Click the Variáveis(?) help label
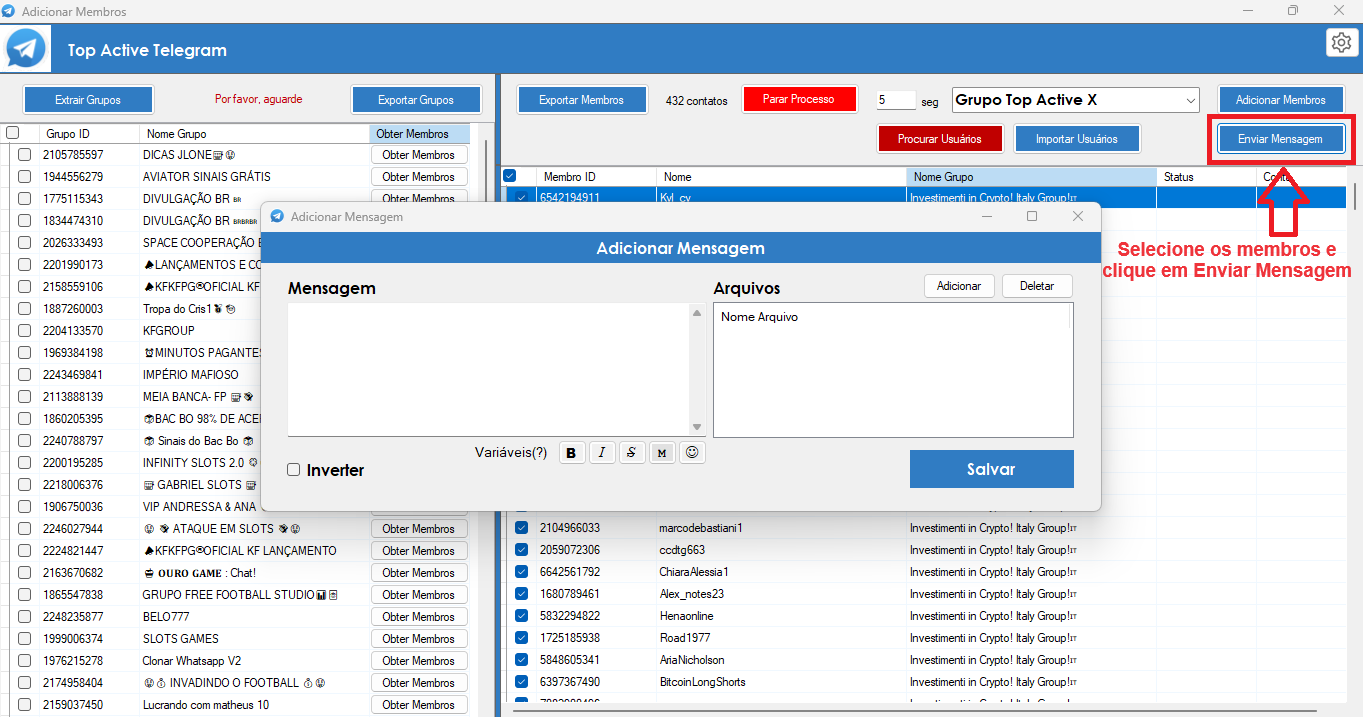 tap(511, 452)
